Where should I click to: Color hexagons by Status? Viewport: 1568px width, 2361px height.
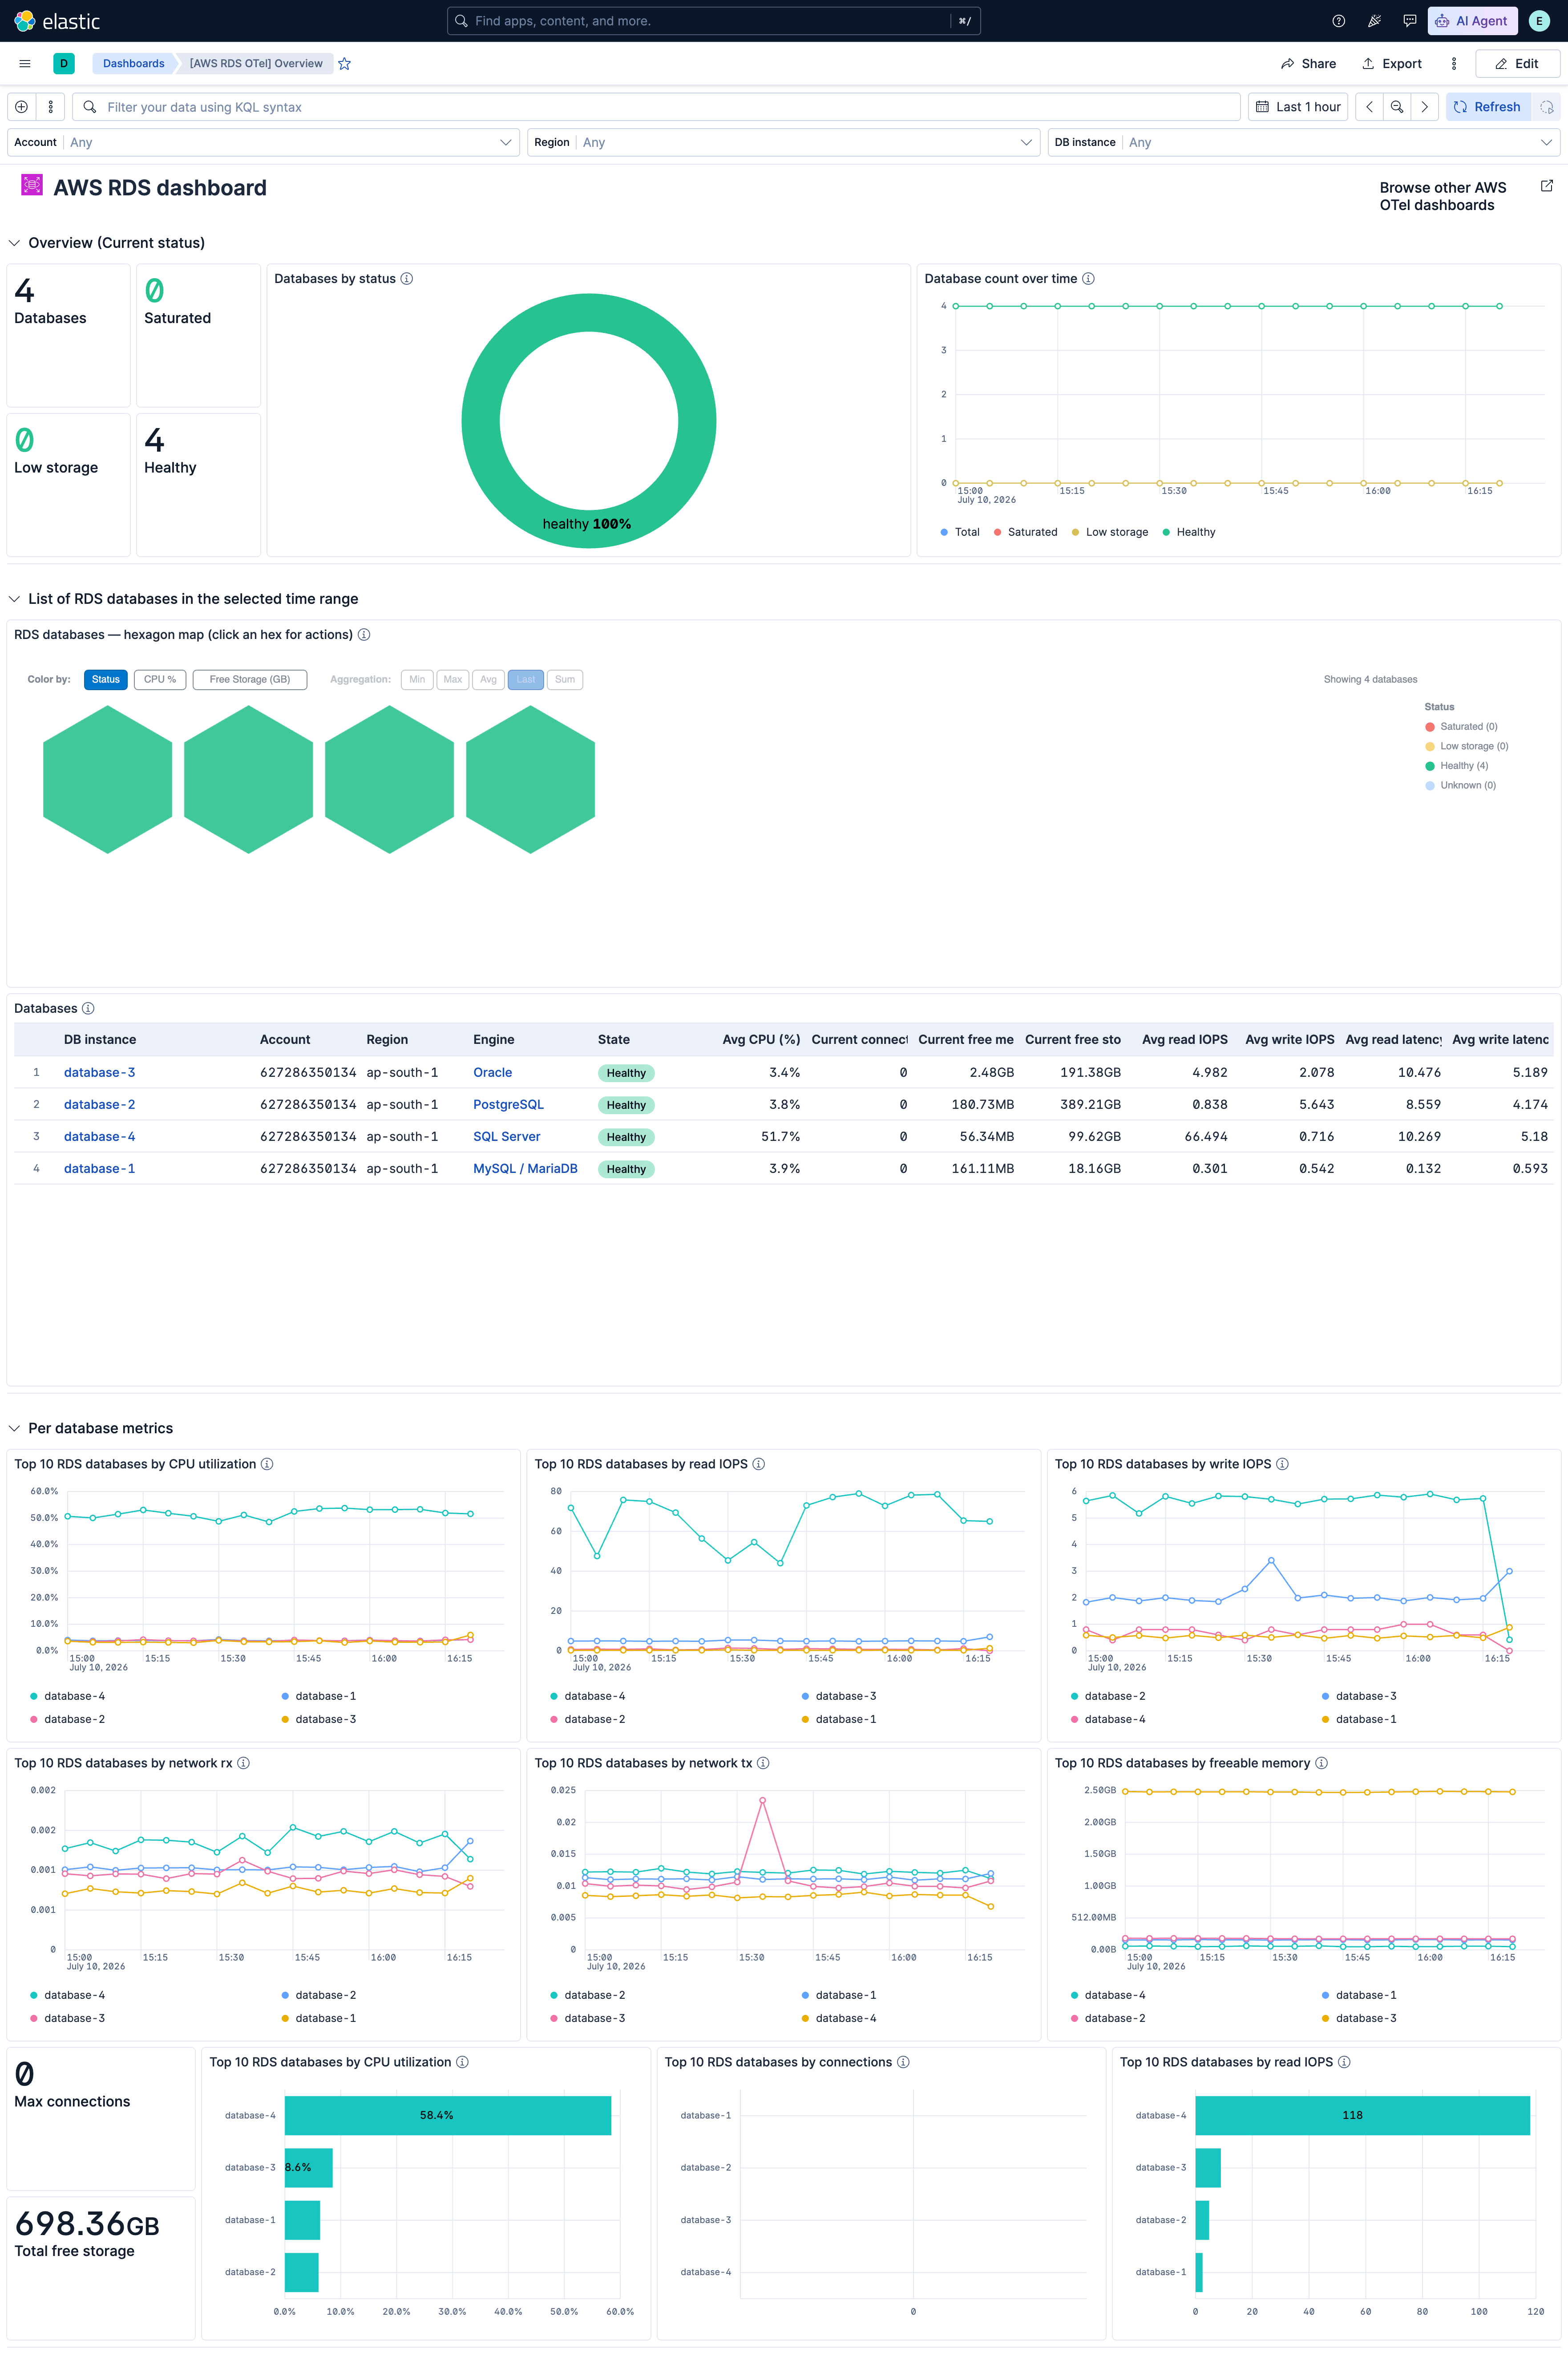coord(106,680)
